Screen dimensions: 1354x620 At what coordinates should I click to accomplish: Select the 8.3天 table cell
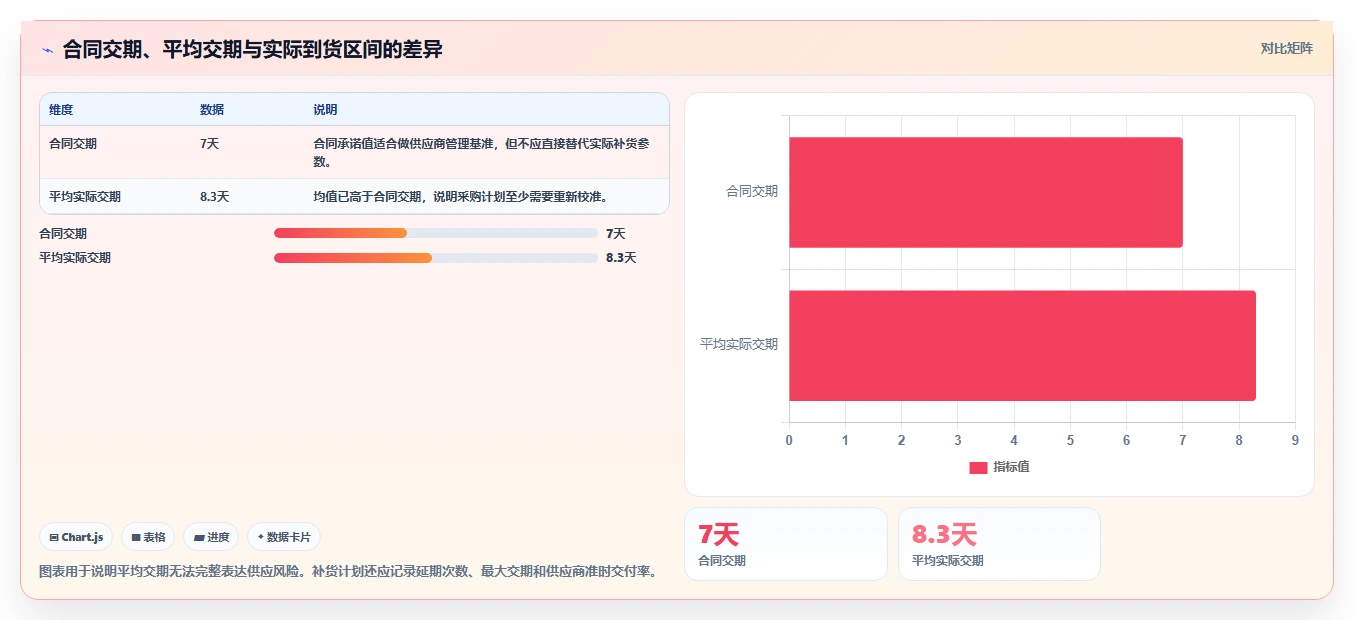pos(214,196)
